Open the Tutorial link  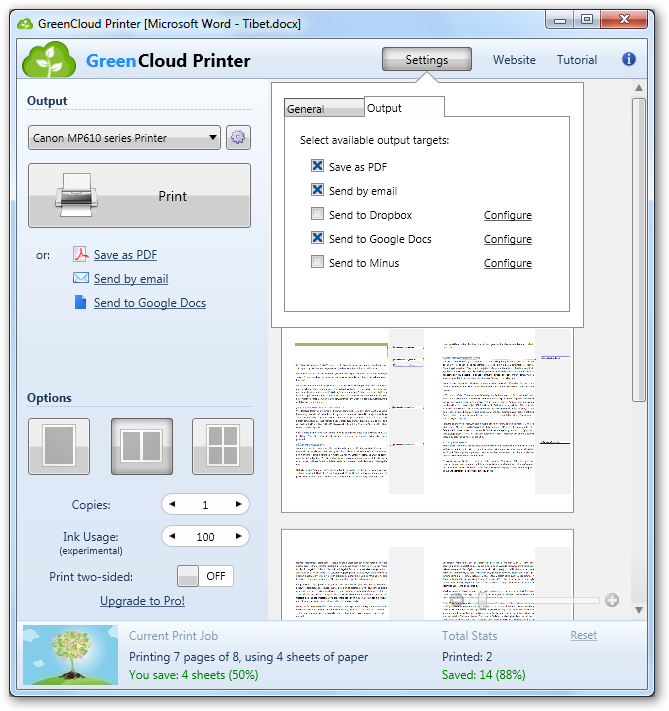(577, 60)
